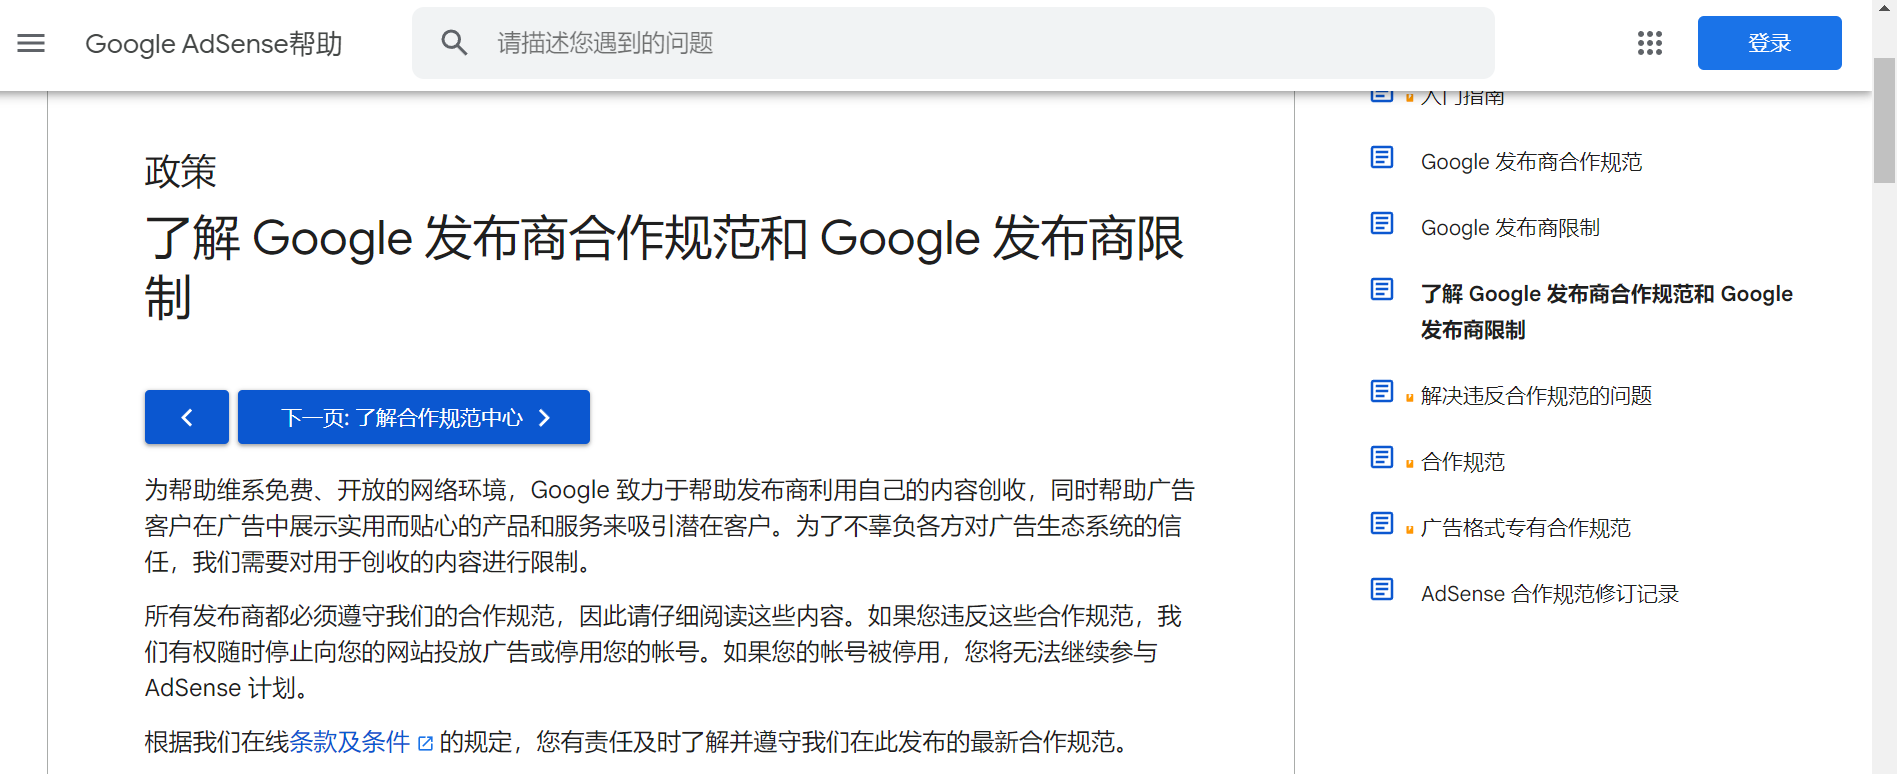1897x774 pixels.
Task: Open 合作规范 sidebar item
Action: [1463, 462]
